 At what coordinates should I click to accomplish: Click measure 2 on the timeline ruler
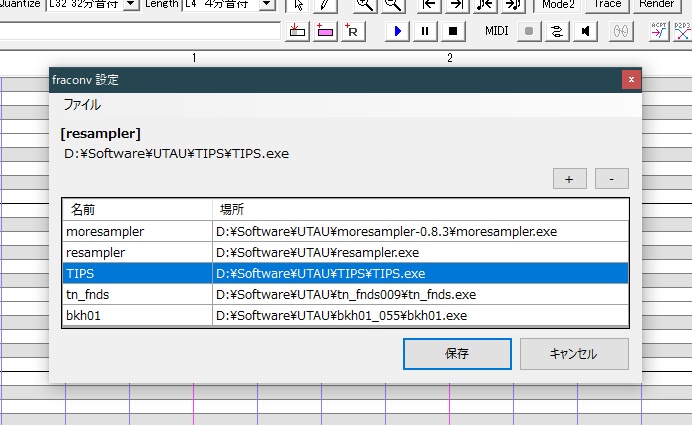coord(450,58)
